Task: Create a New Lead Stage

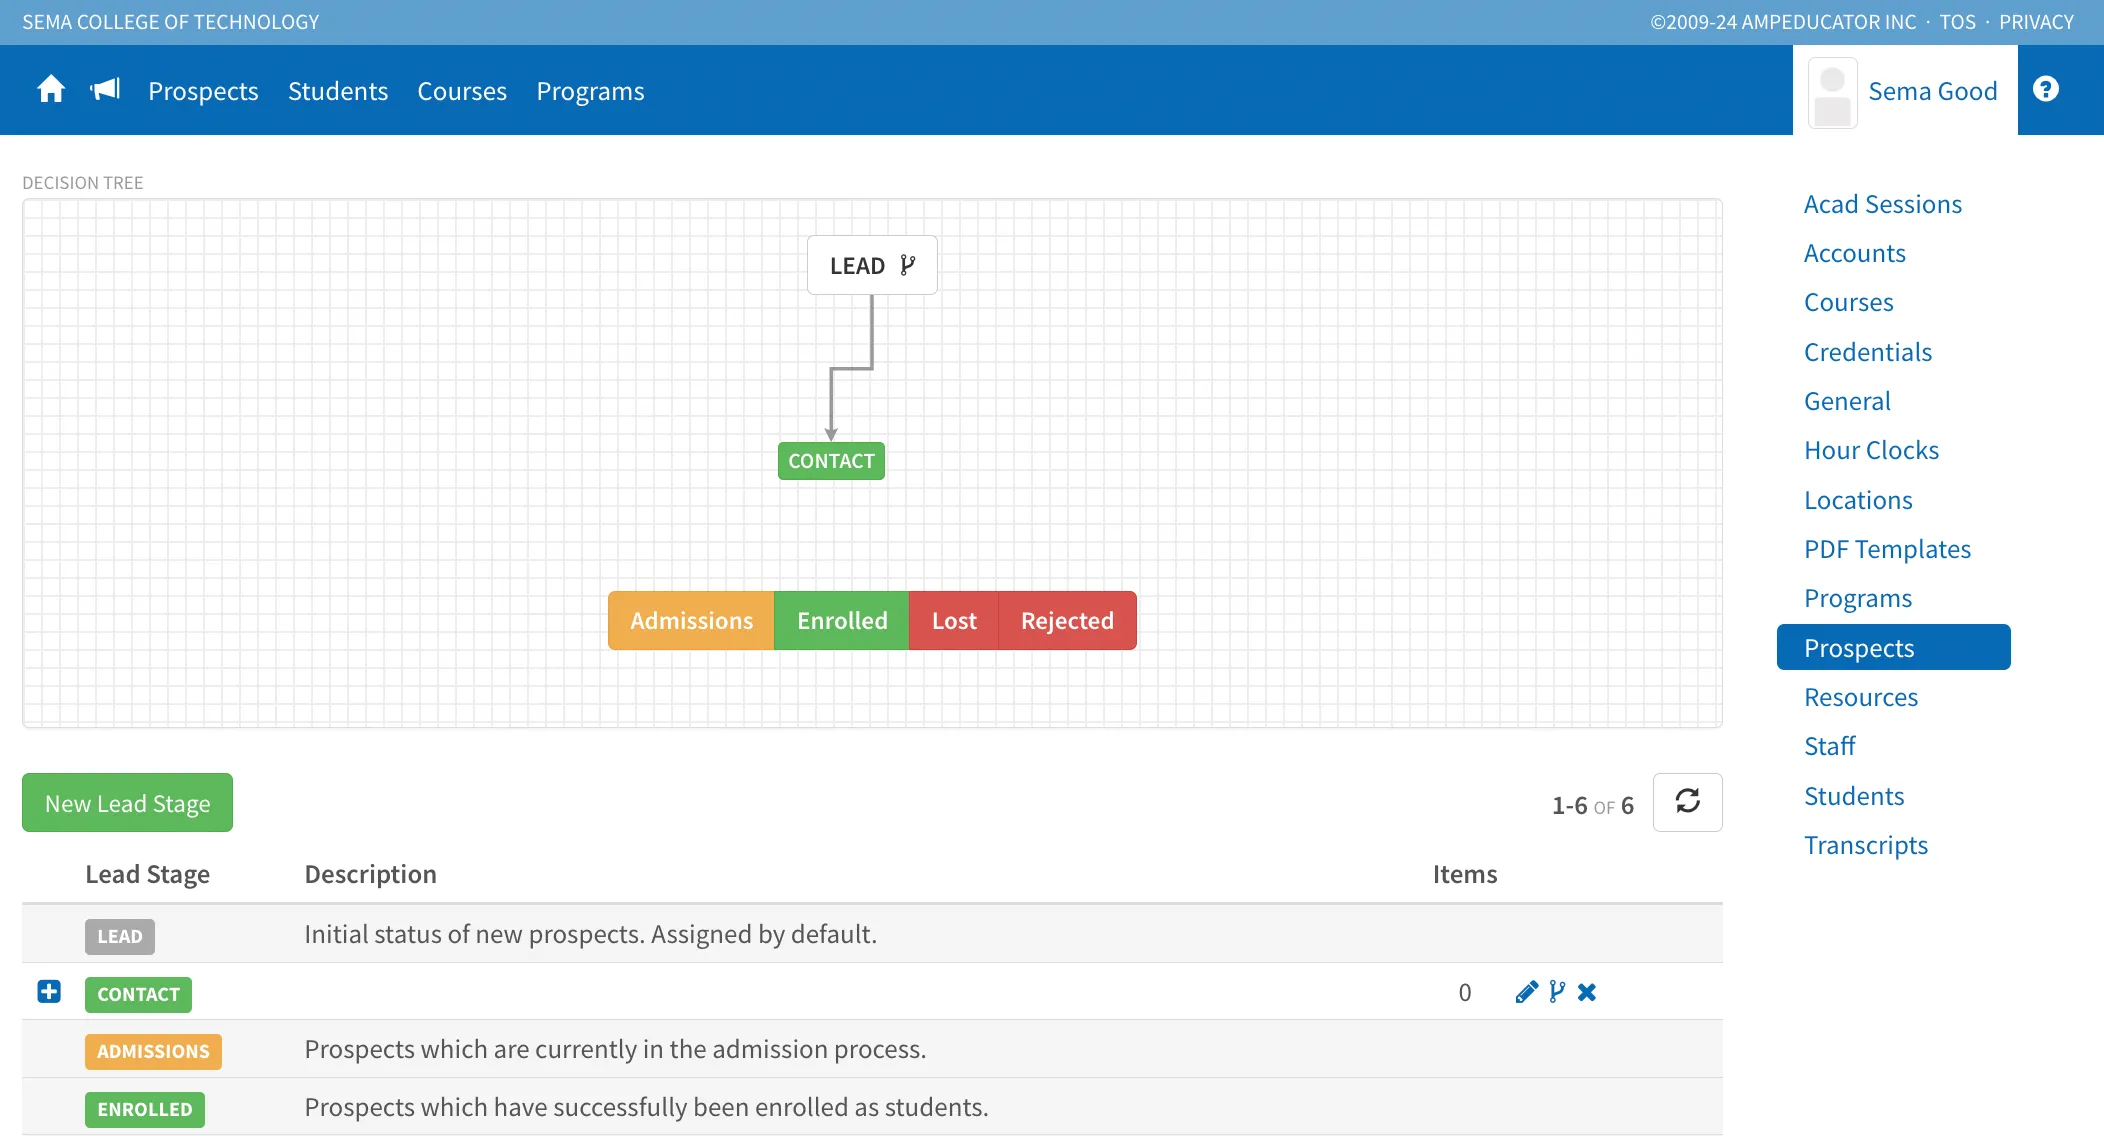Action: 127,802
